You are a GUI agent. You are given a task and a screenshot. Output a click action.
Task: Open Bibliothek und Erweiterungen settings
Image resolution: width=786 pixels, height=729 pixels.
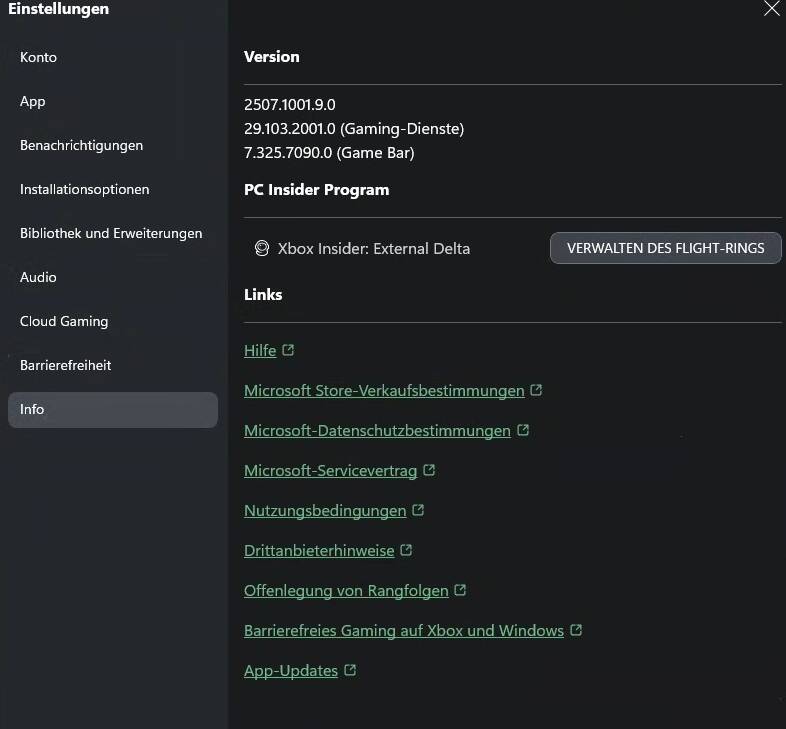(111, 234)
